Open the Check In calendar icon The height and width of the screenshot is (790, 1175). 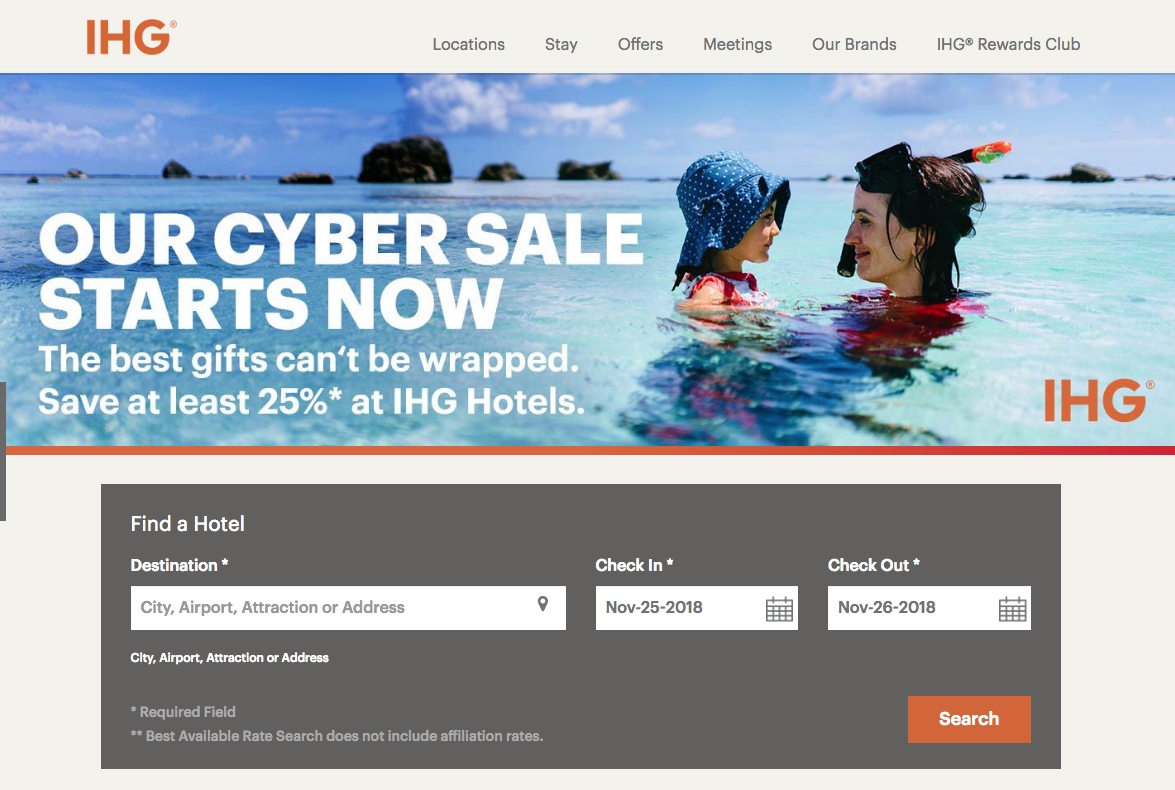pos(779,609)
